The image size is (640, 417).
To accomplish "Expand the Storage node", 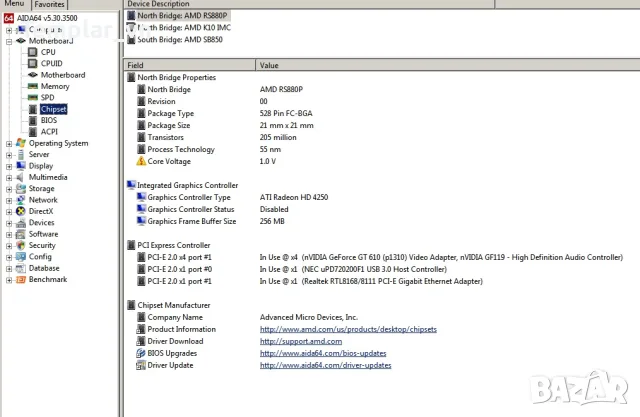I will 9,189.
